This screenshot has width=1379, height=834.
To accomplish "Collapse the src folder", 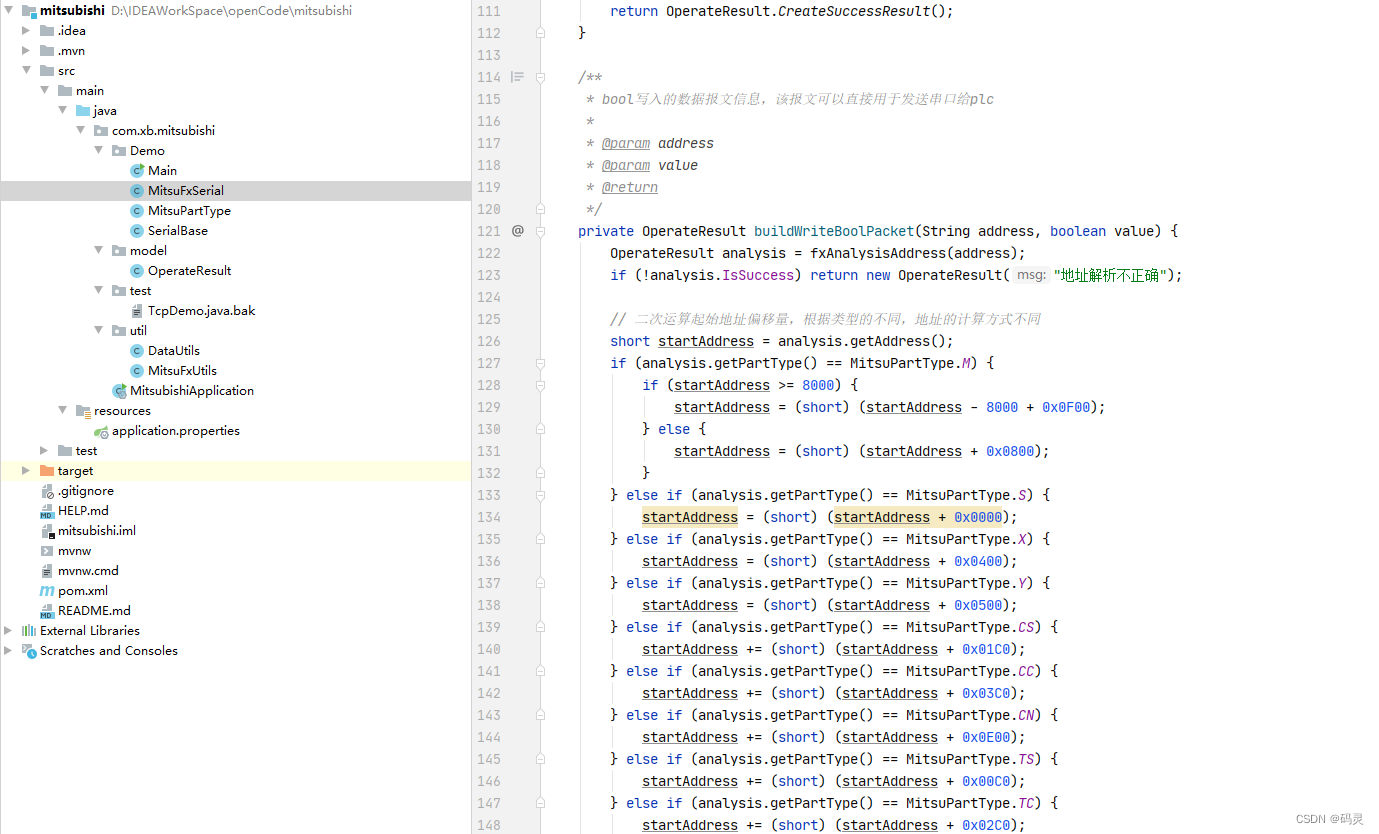I will pyautogui.click(x=27, y=71).
